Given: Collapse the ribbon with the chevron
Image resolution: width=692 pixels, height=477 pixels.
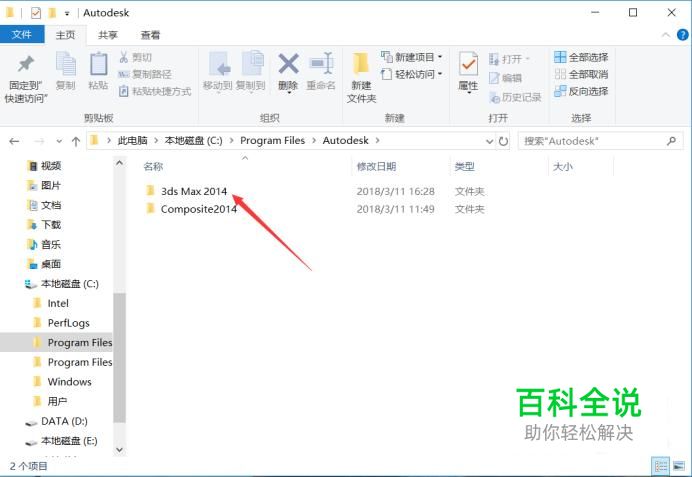Looking at the screenshot, I should 666,35.
